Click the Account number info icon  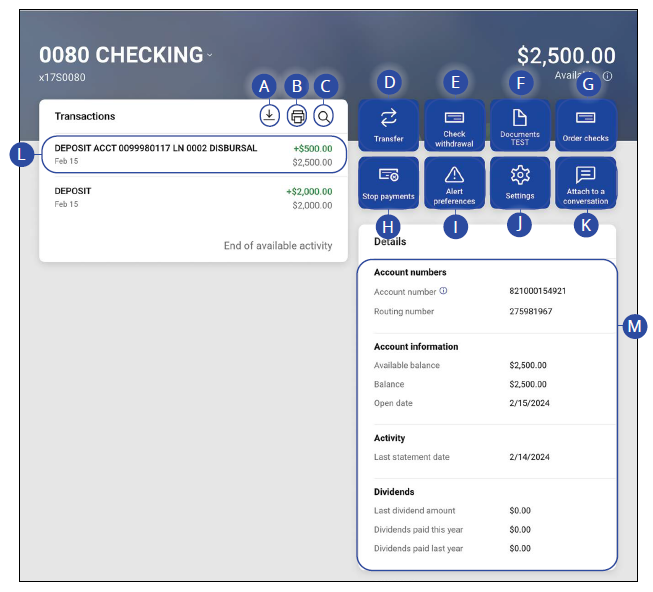click(x=443, y=291)
